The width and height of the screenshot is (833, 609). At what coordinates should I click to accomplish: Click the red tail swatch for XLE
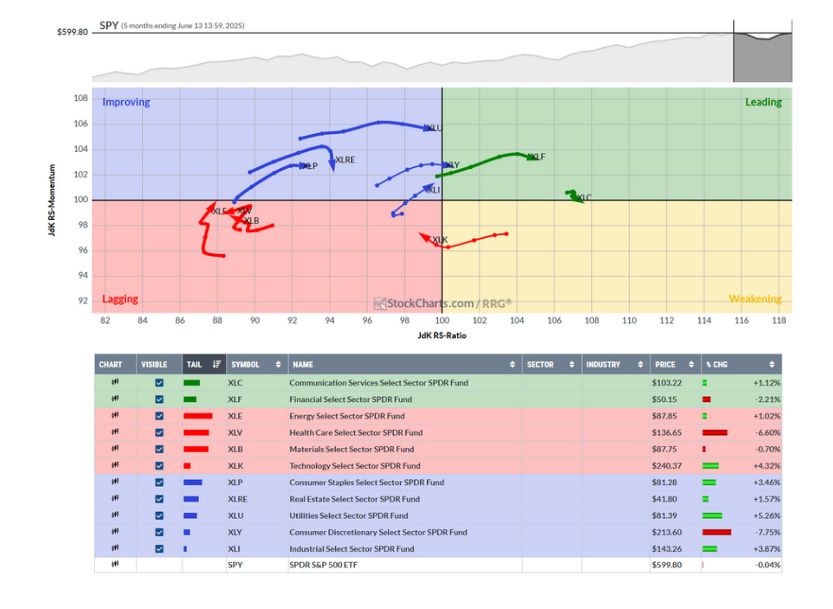click(198, 416)
